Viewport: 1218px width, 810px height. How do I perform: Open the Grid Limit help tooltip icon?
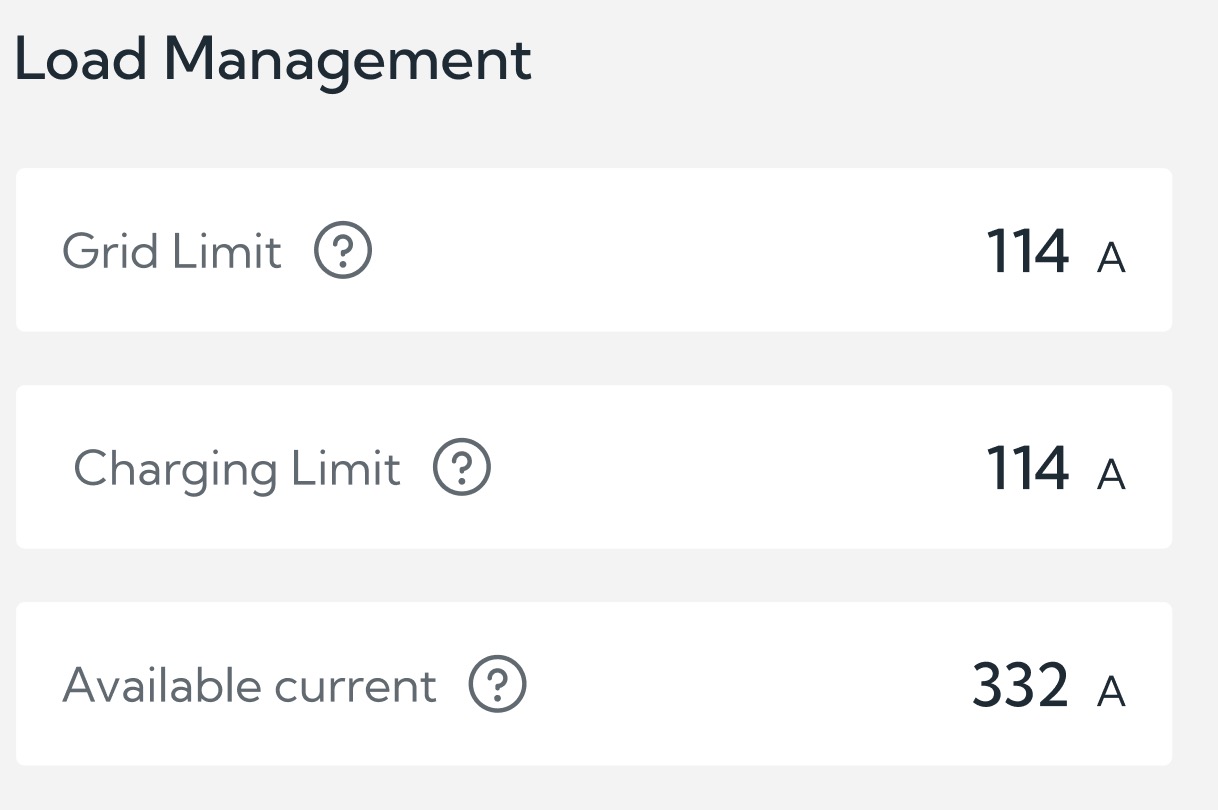pos(343,250)
